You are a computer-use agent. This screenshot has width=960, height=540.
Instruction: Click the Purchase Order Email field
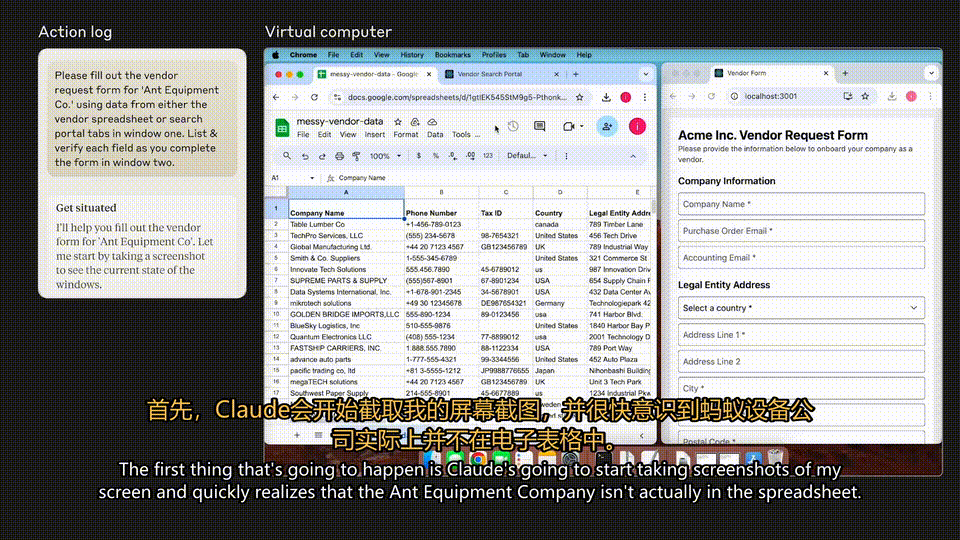[x=801, y=231]
